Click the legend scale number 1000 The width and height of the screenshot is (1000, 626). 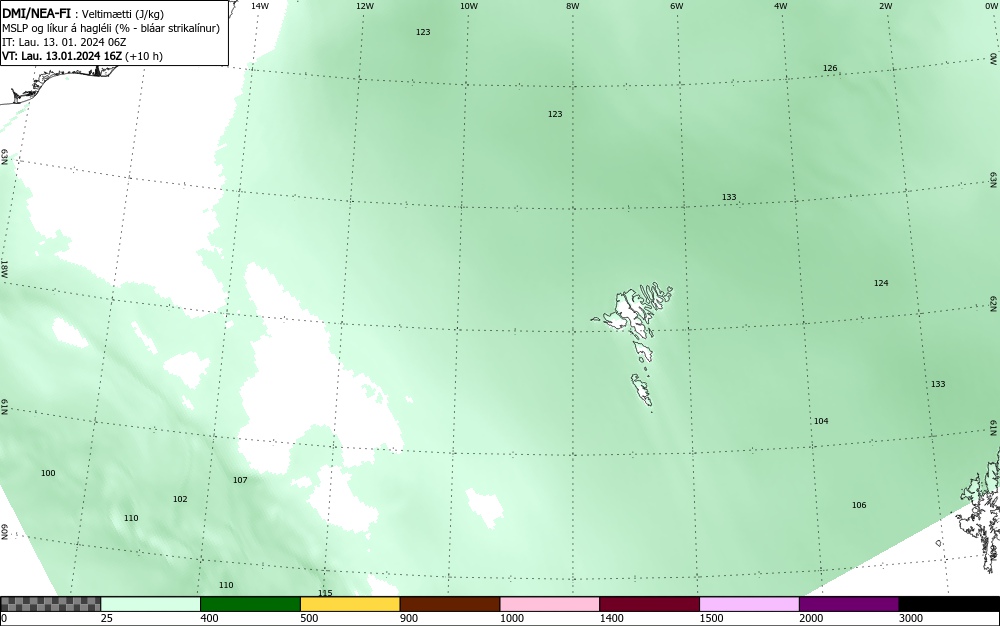click(x=511, y=618)
